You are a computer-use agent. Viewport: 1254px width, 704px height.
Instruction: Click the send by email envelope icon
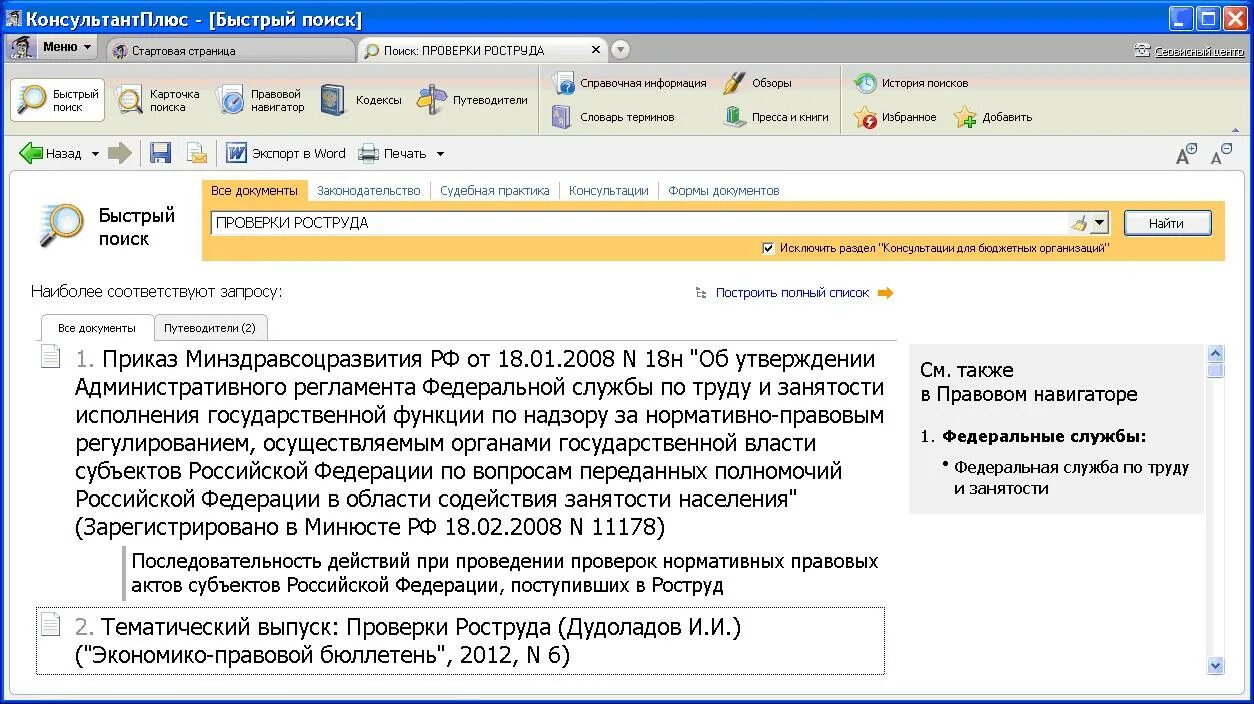tap(197, 153)
